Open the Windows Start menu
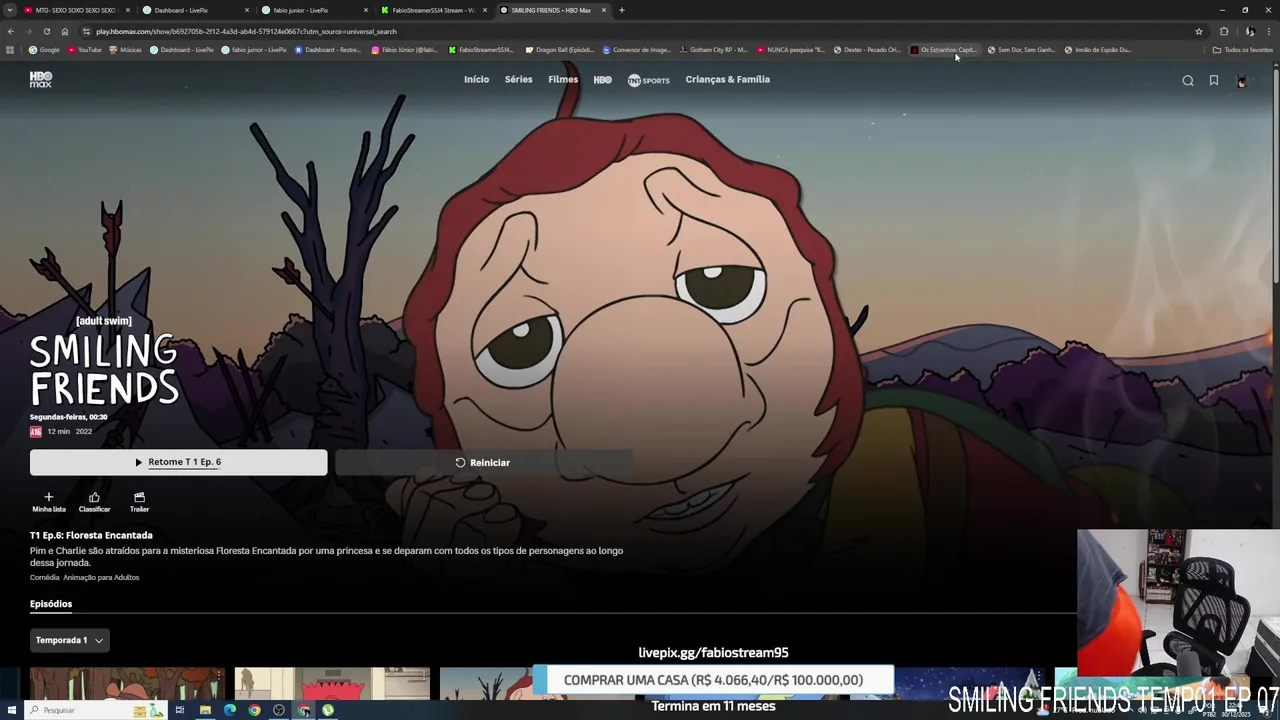Viewport: 1280px width, 720px height. pyautogui.click(x=10, y=710)
